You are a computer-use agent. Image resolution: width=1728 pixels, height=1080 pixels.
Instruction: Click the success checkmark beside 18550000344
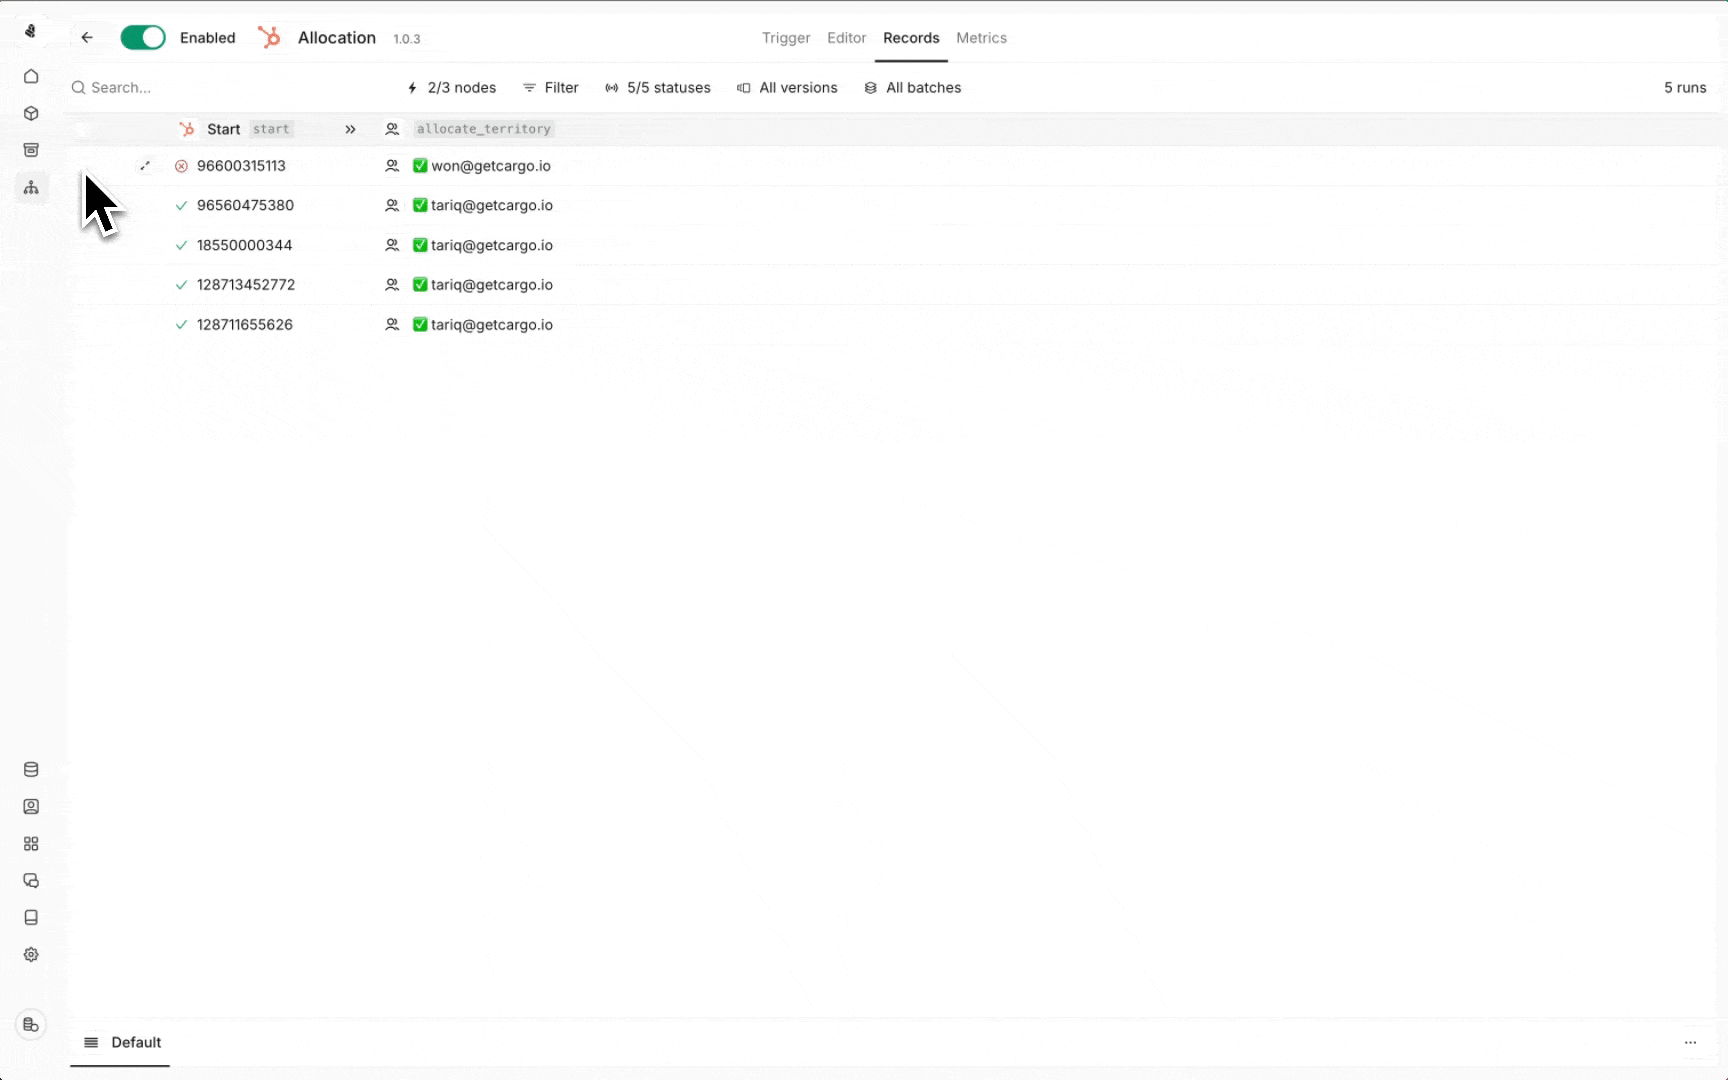[x=181, y=245]
